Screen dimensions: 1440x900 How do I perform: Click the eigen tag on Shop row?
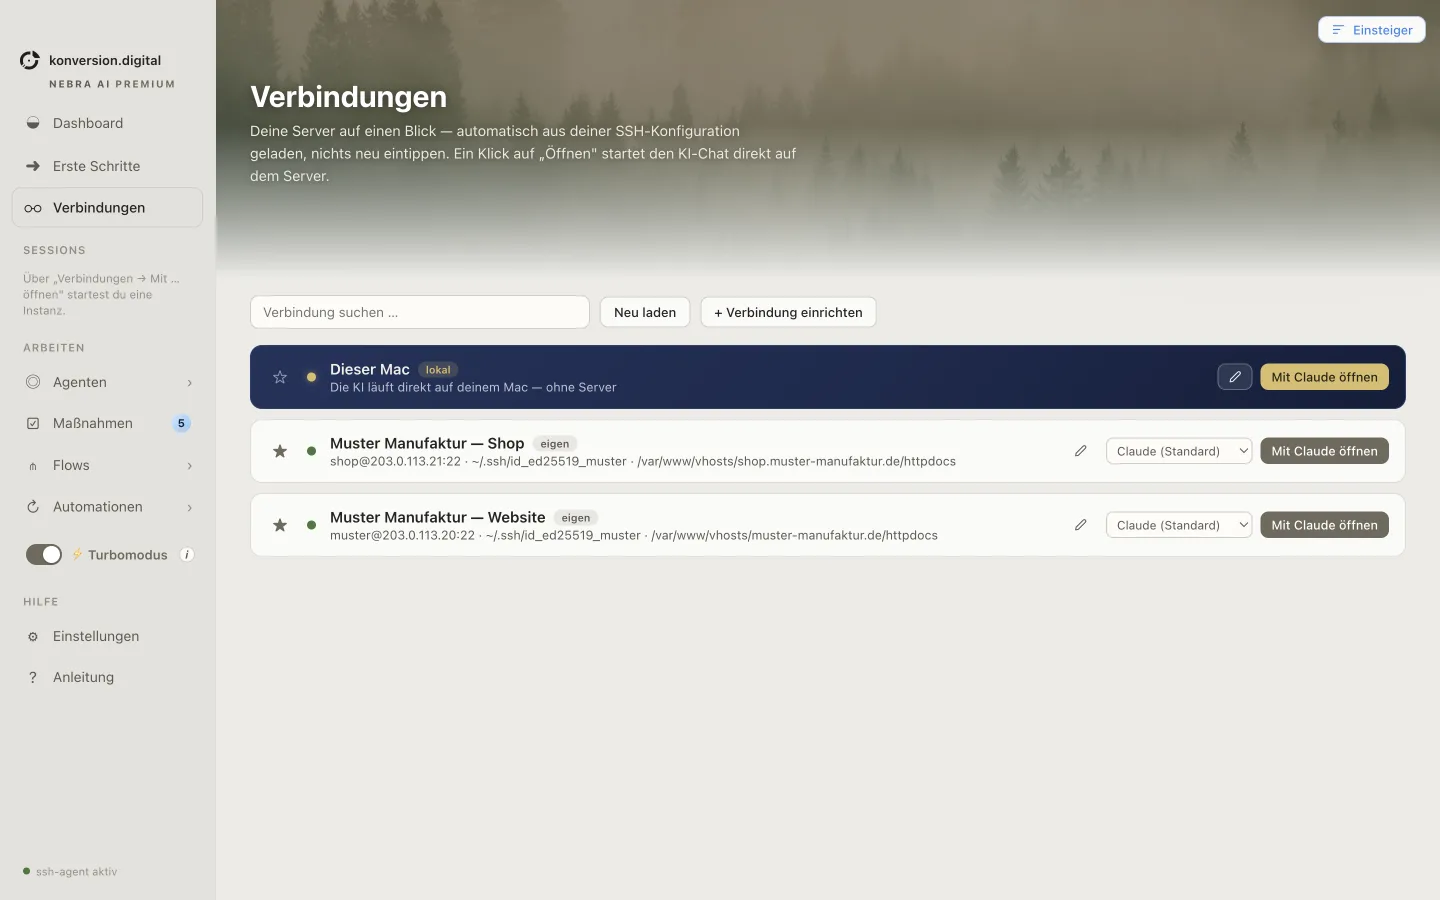(555, 444)
